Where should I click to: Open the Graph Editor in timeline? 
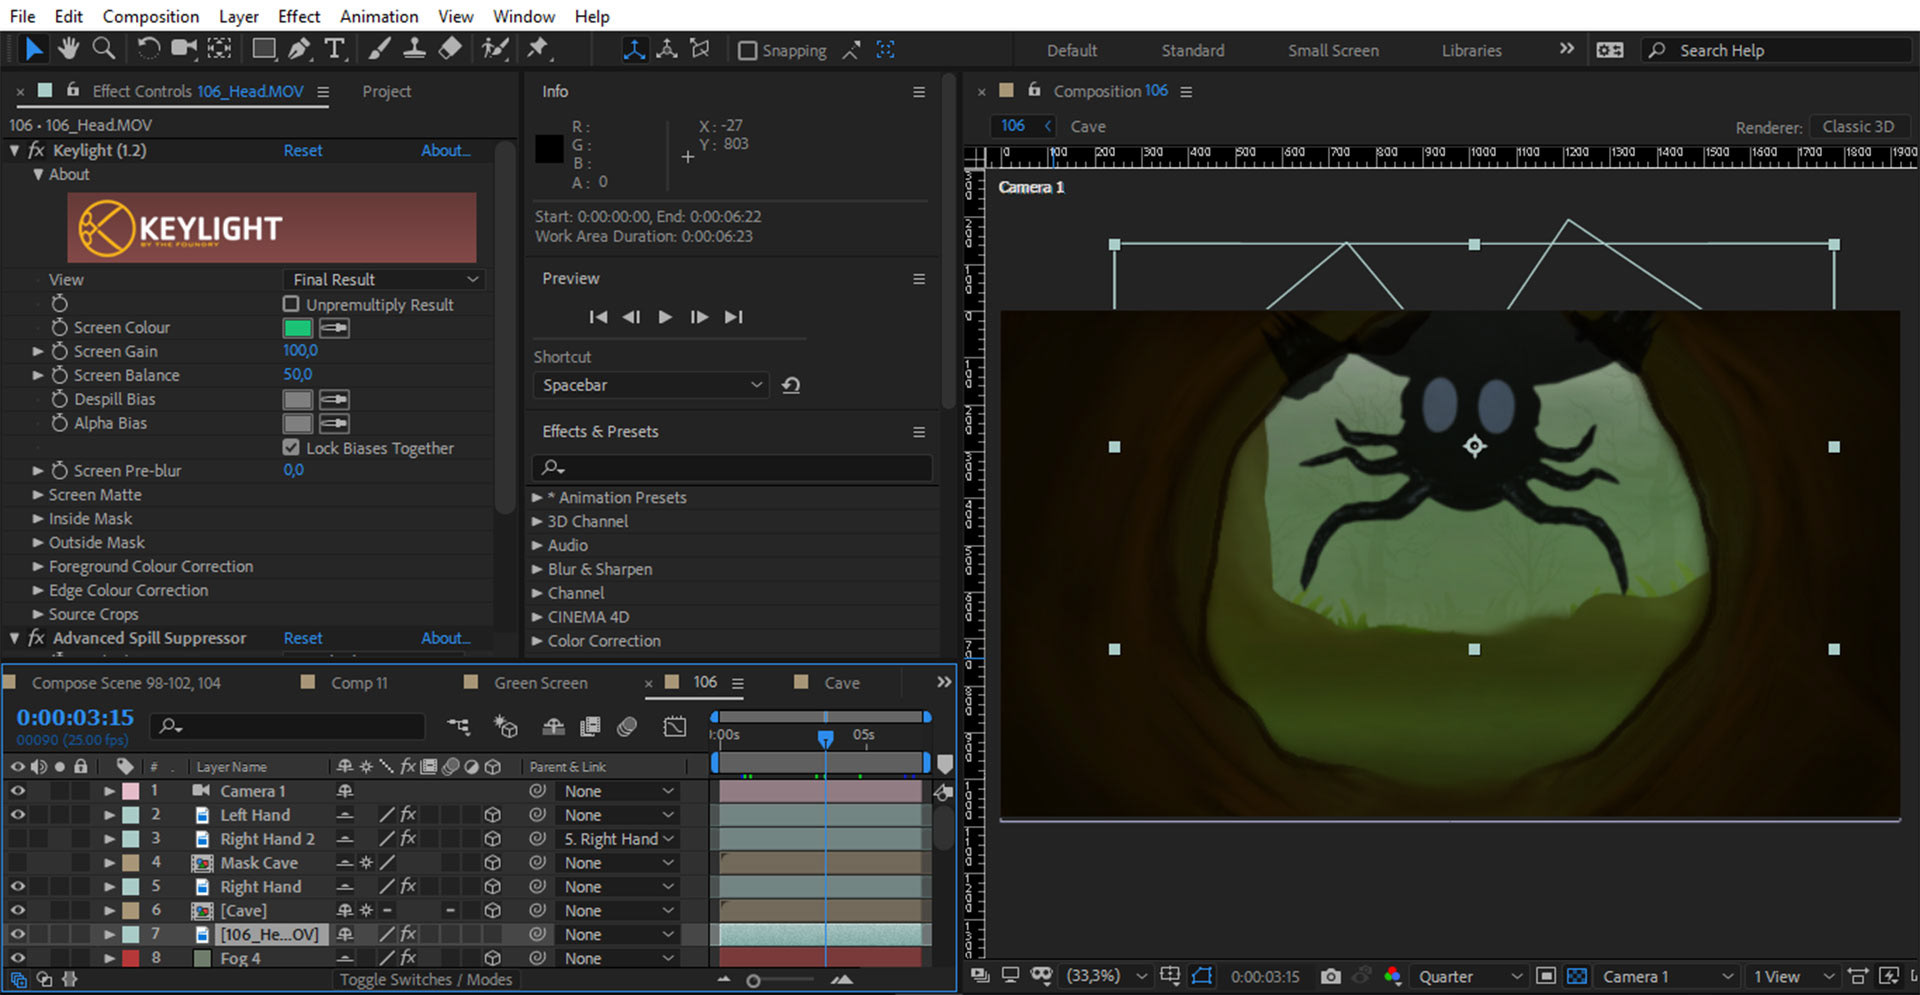pyautogui.click(x=675, y=726)
